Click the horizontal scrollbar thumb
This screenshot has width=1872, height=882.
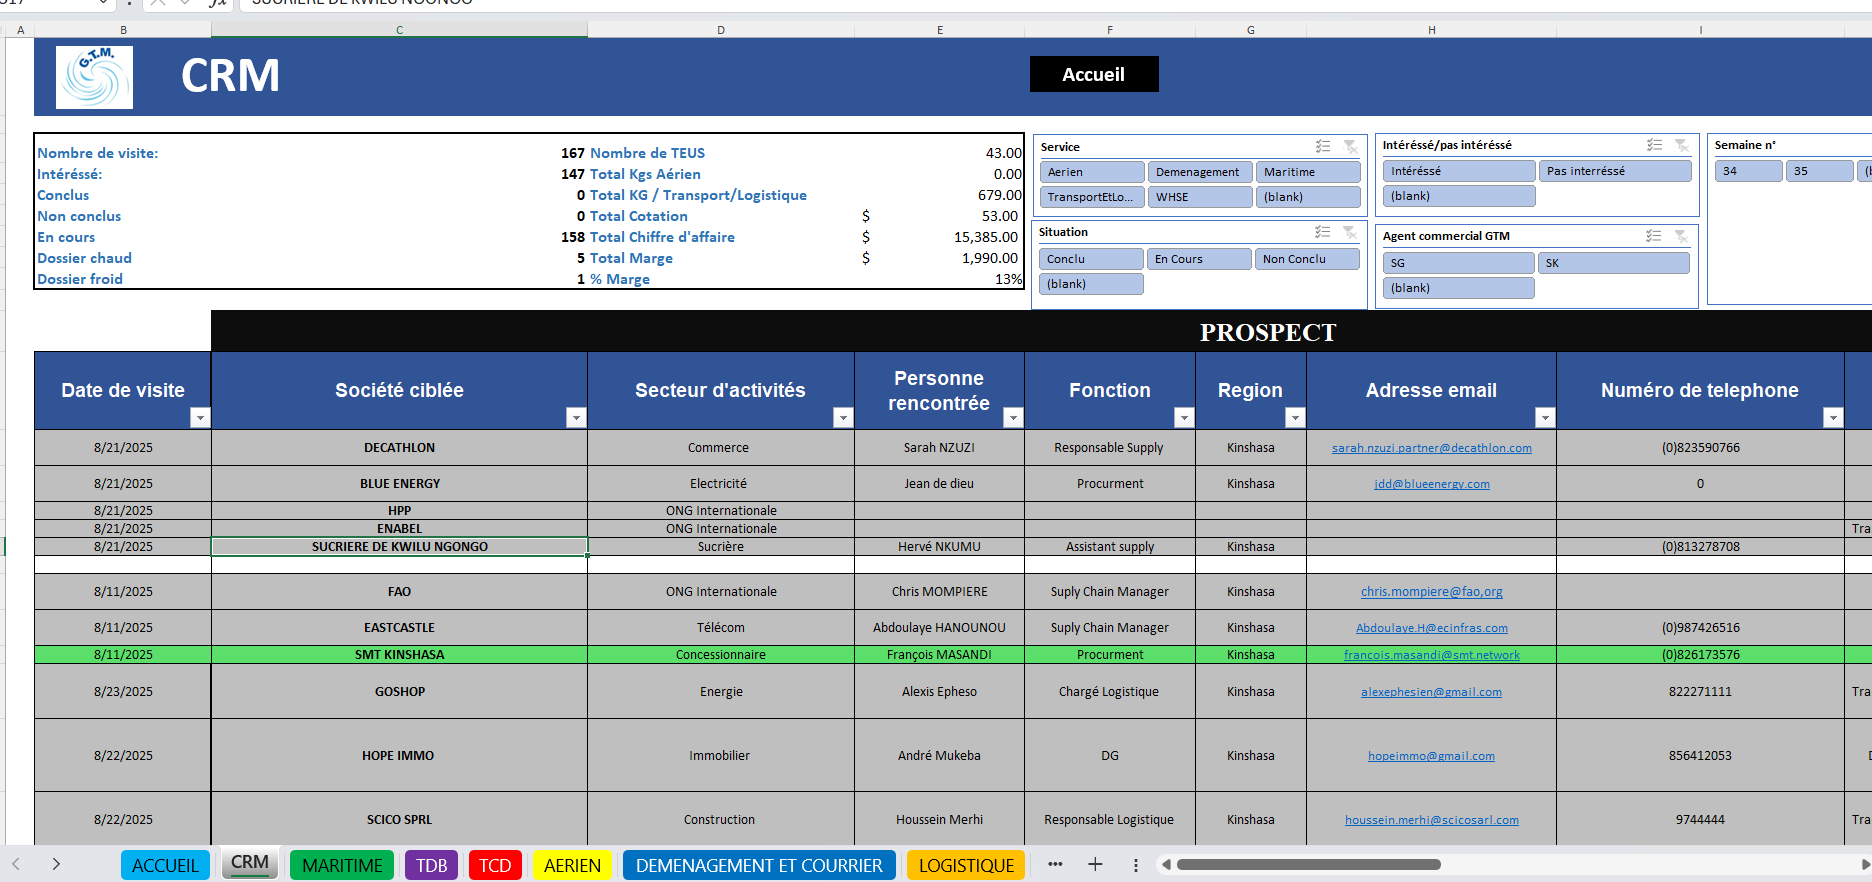(1308, 864)
